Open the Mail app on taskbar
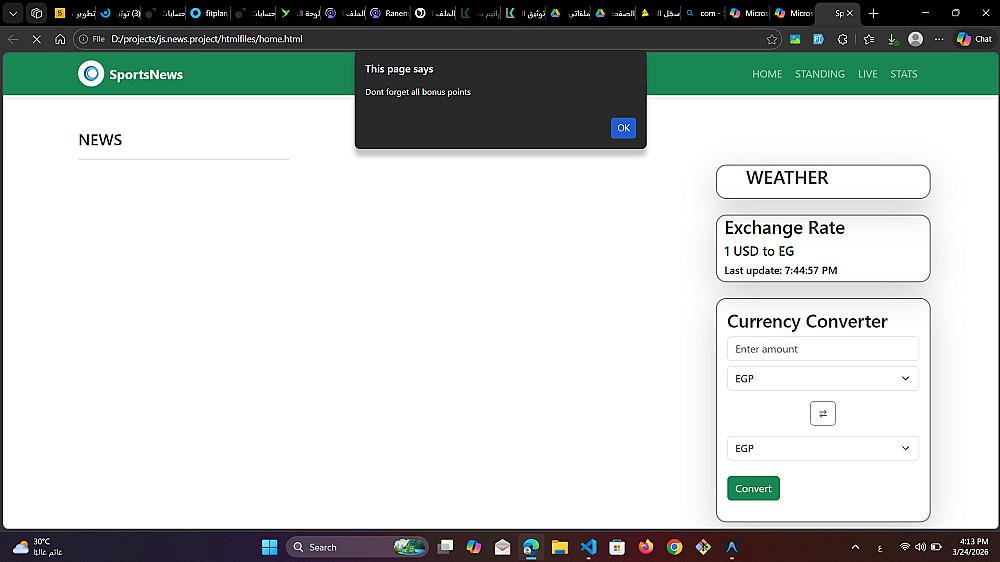The image size is (1000, 562). point(503,547)
